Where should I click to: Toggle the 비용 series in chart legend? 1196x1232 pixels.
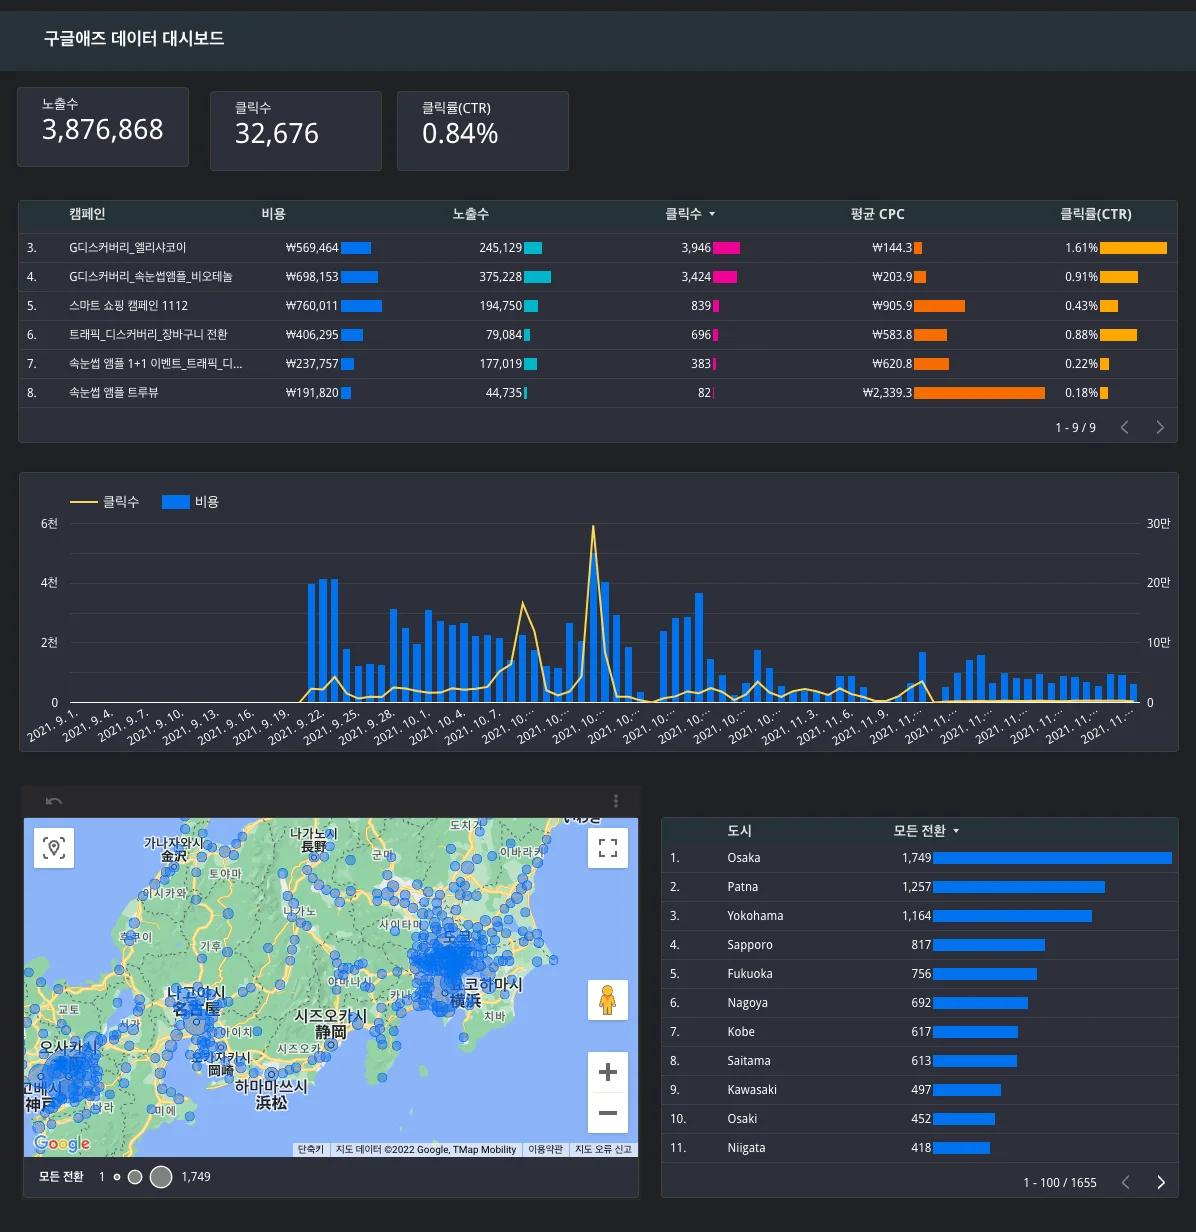point(190,502)
